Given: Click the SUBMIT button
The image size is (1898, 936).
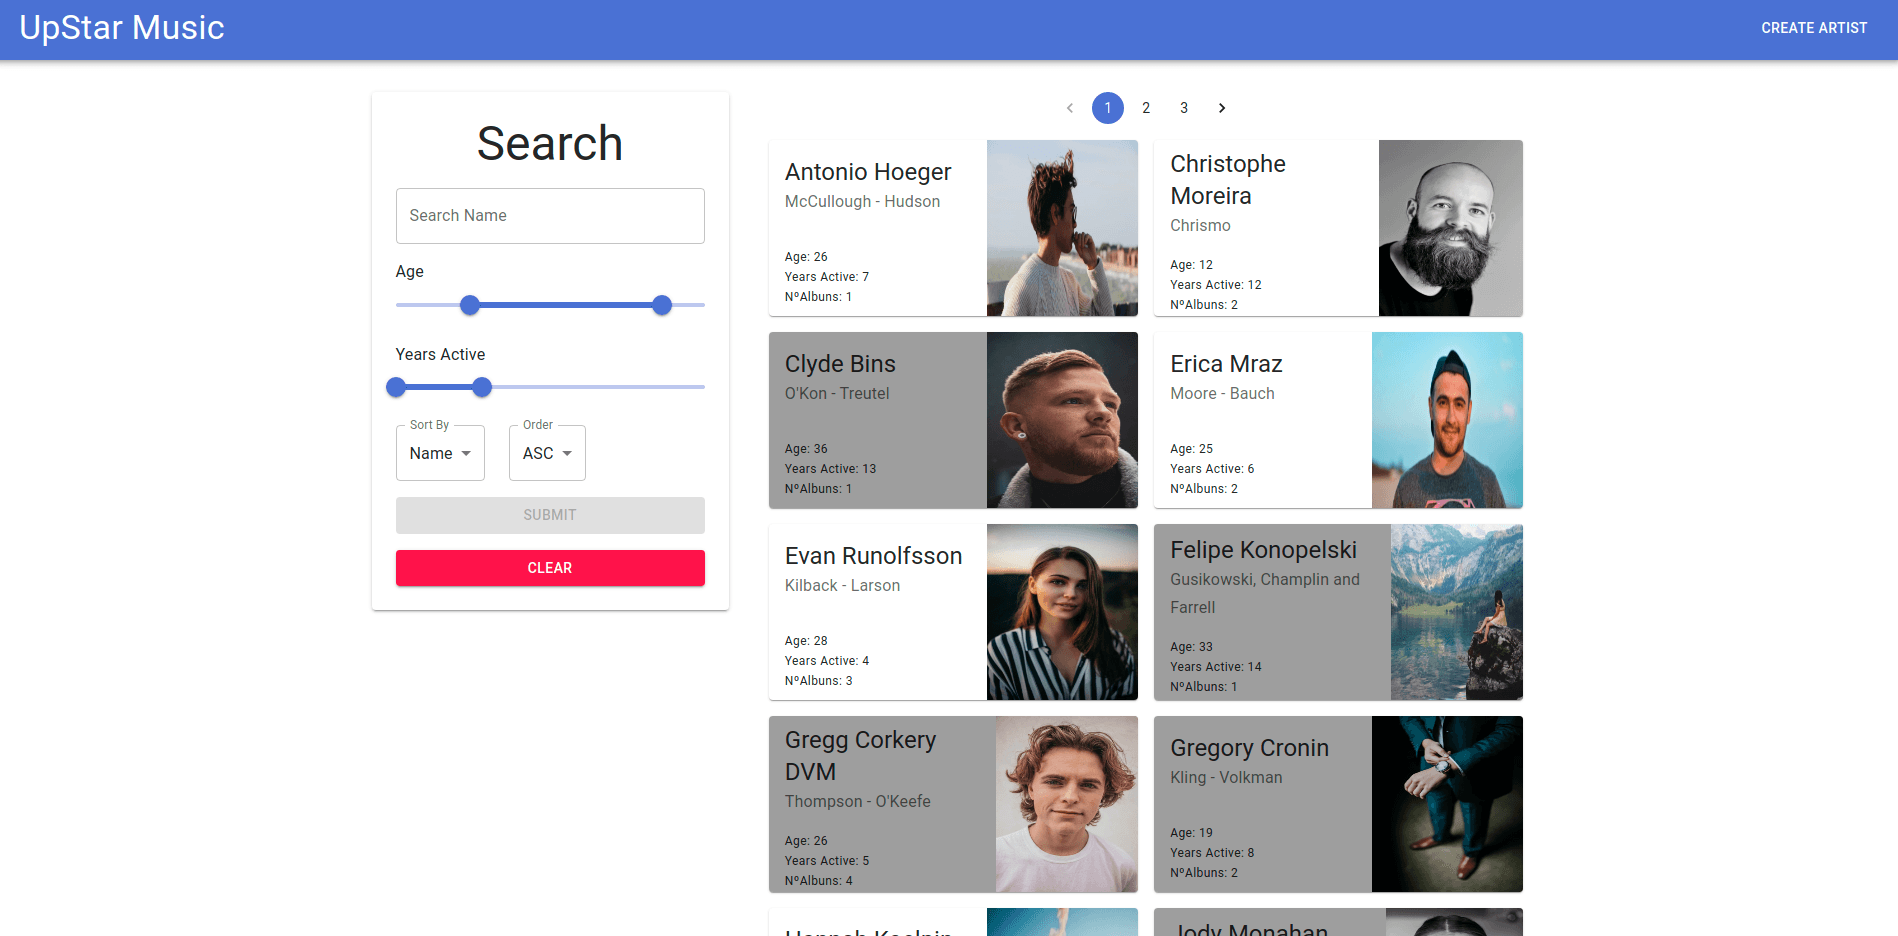Looking at the screenshot, I should pos(550,515).
